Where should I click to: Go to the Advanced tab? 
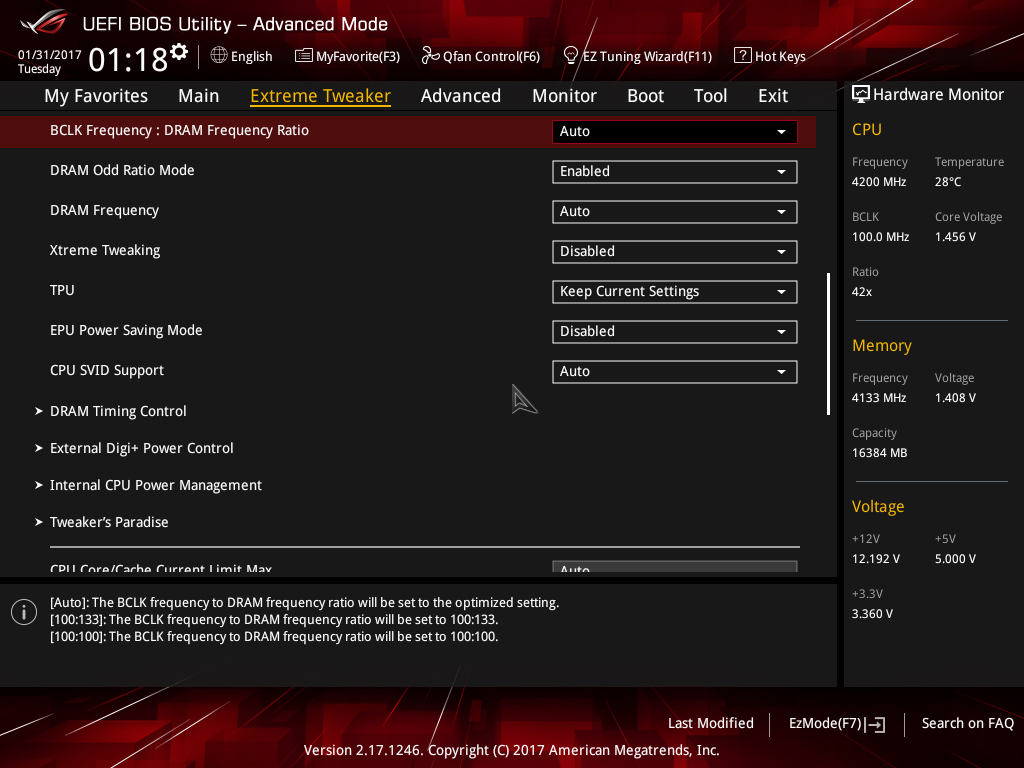point(461,96)
